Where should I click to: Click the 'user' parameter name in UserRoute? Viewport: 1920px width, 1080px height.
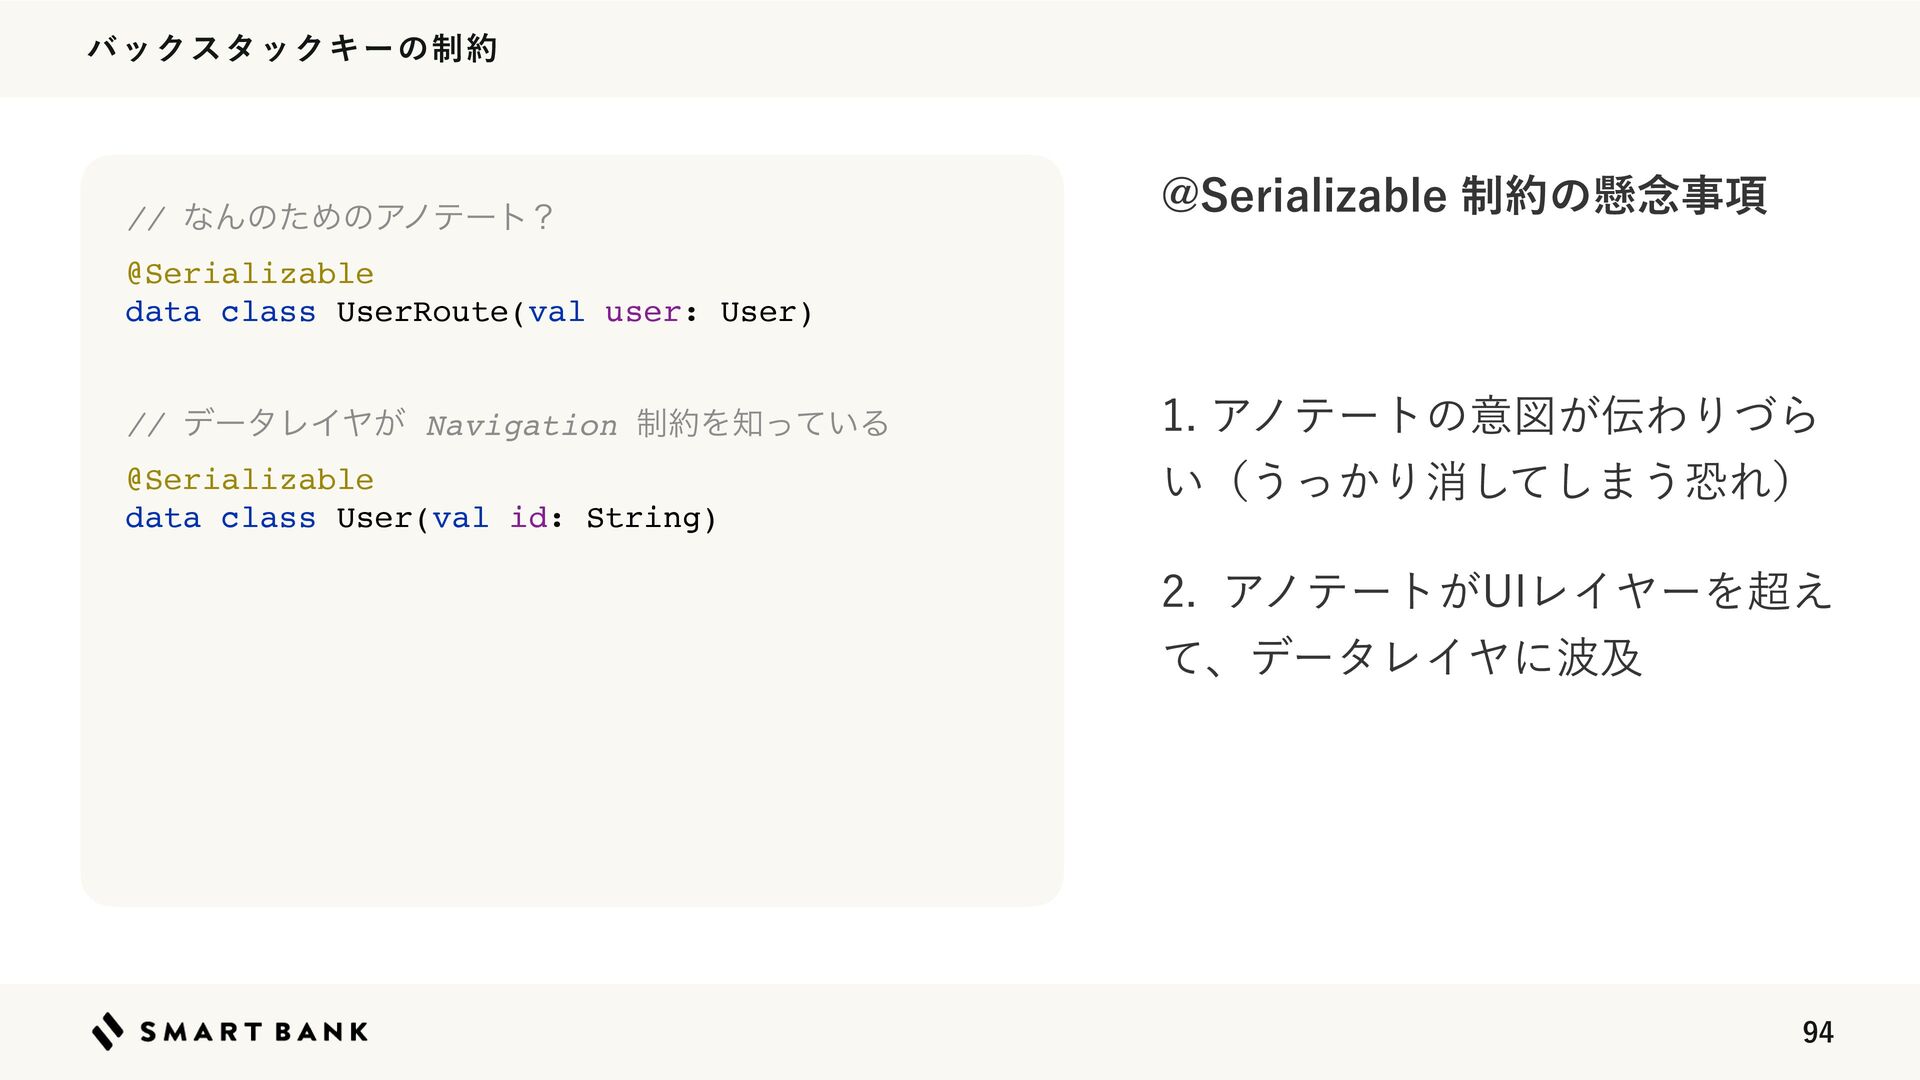click(x=643, y=312)
